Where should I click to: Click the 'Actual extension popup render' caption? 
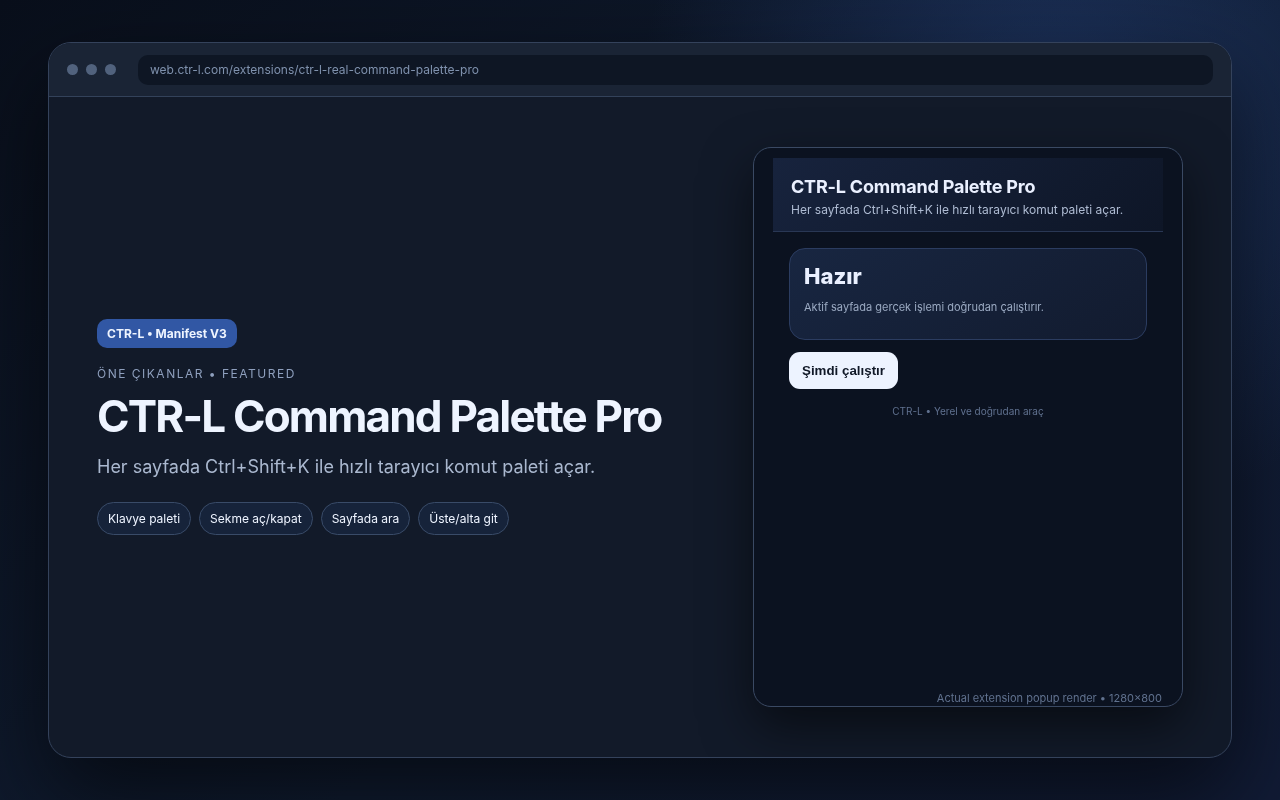tap(1049, 698)
